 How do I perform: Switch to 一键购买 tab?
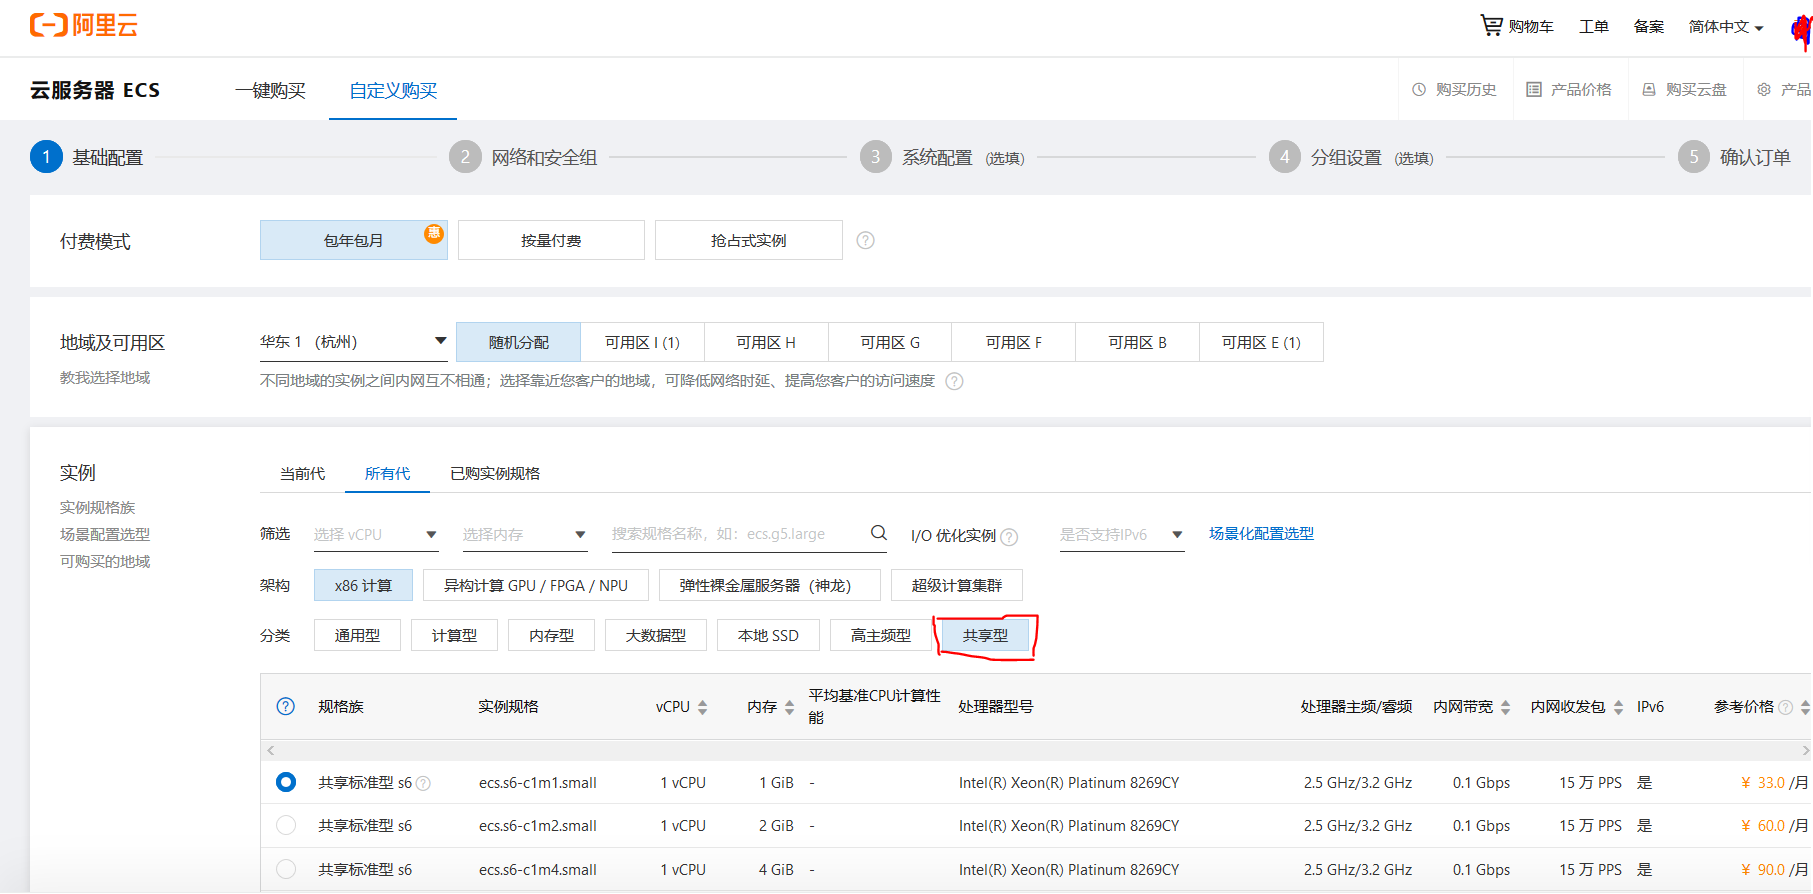tap(270, 91)
